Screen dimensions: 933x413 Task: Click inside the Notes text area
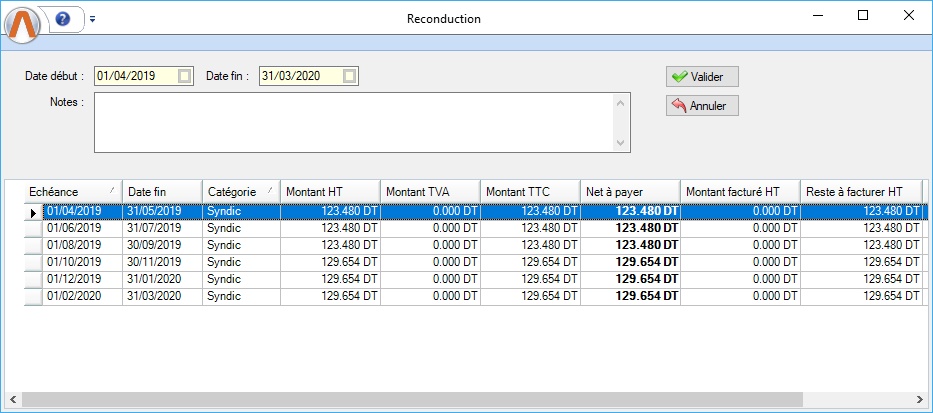point(355,123)
